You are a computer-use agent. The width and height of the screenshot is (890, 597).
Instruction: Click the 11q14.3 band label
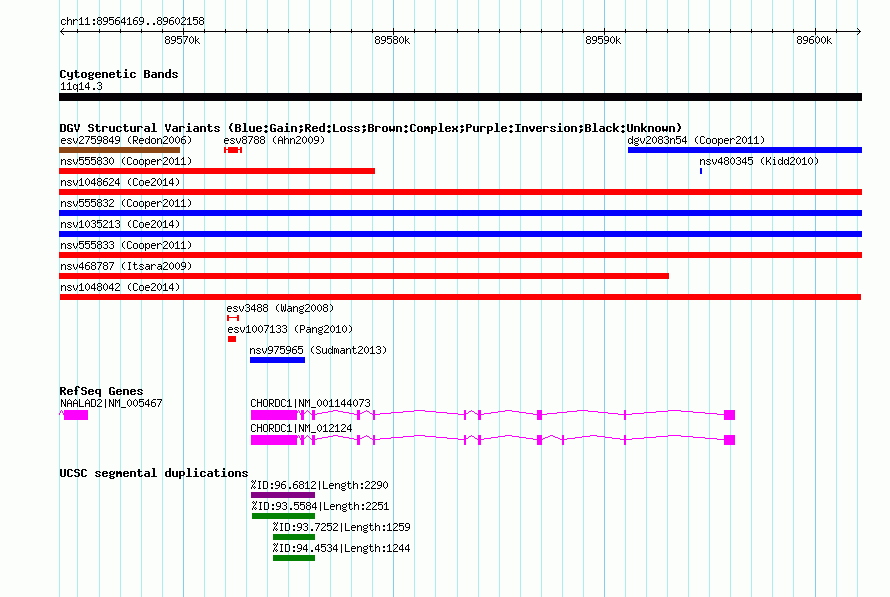pos(81,87)
